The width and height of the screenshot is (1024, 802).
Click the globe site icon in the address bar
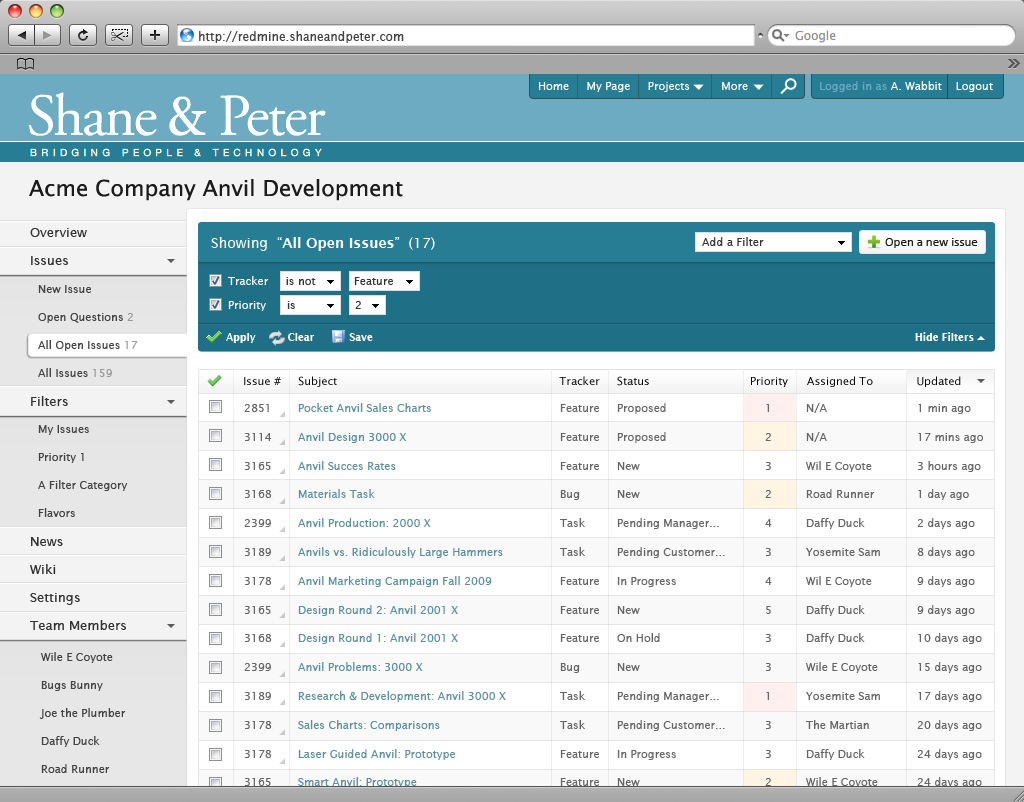point(187,35)
